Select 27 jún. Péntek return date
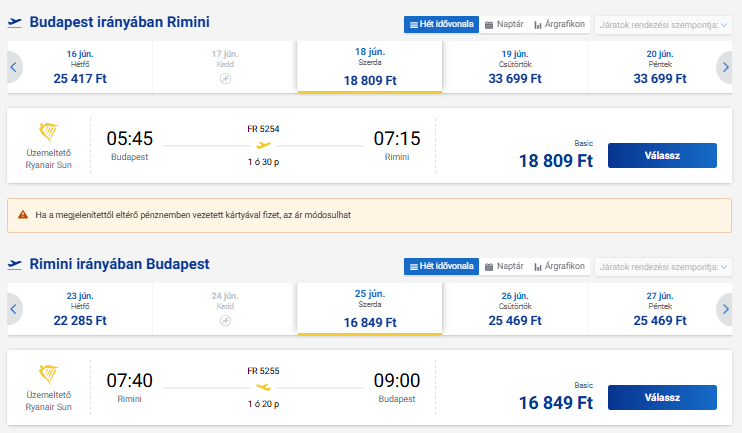Image resolution: width=742 pixels, height=433 pixels. click(660, 309)
